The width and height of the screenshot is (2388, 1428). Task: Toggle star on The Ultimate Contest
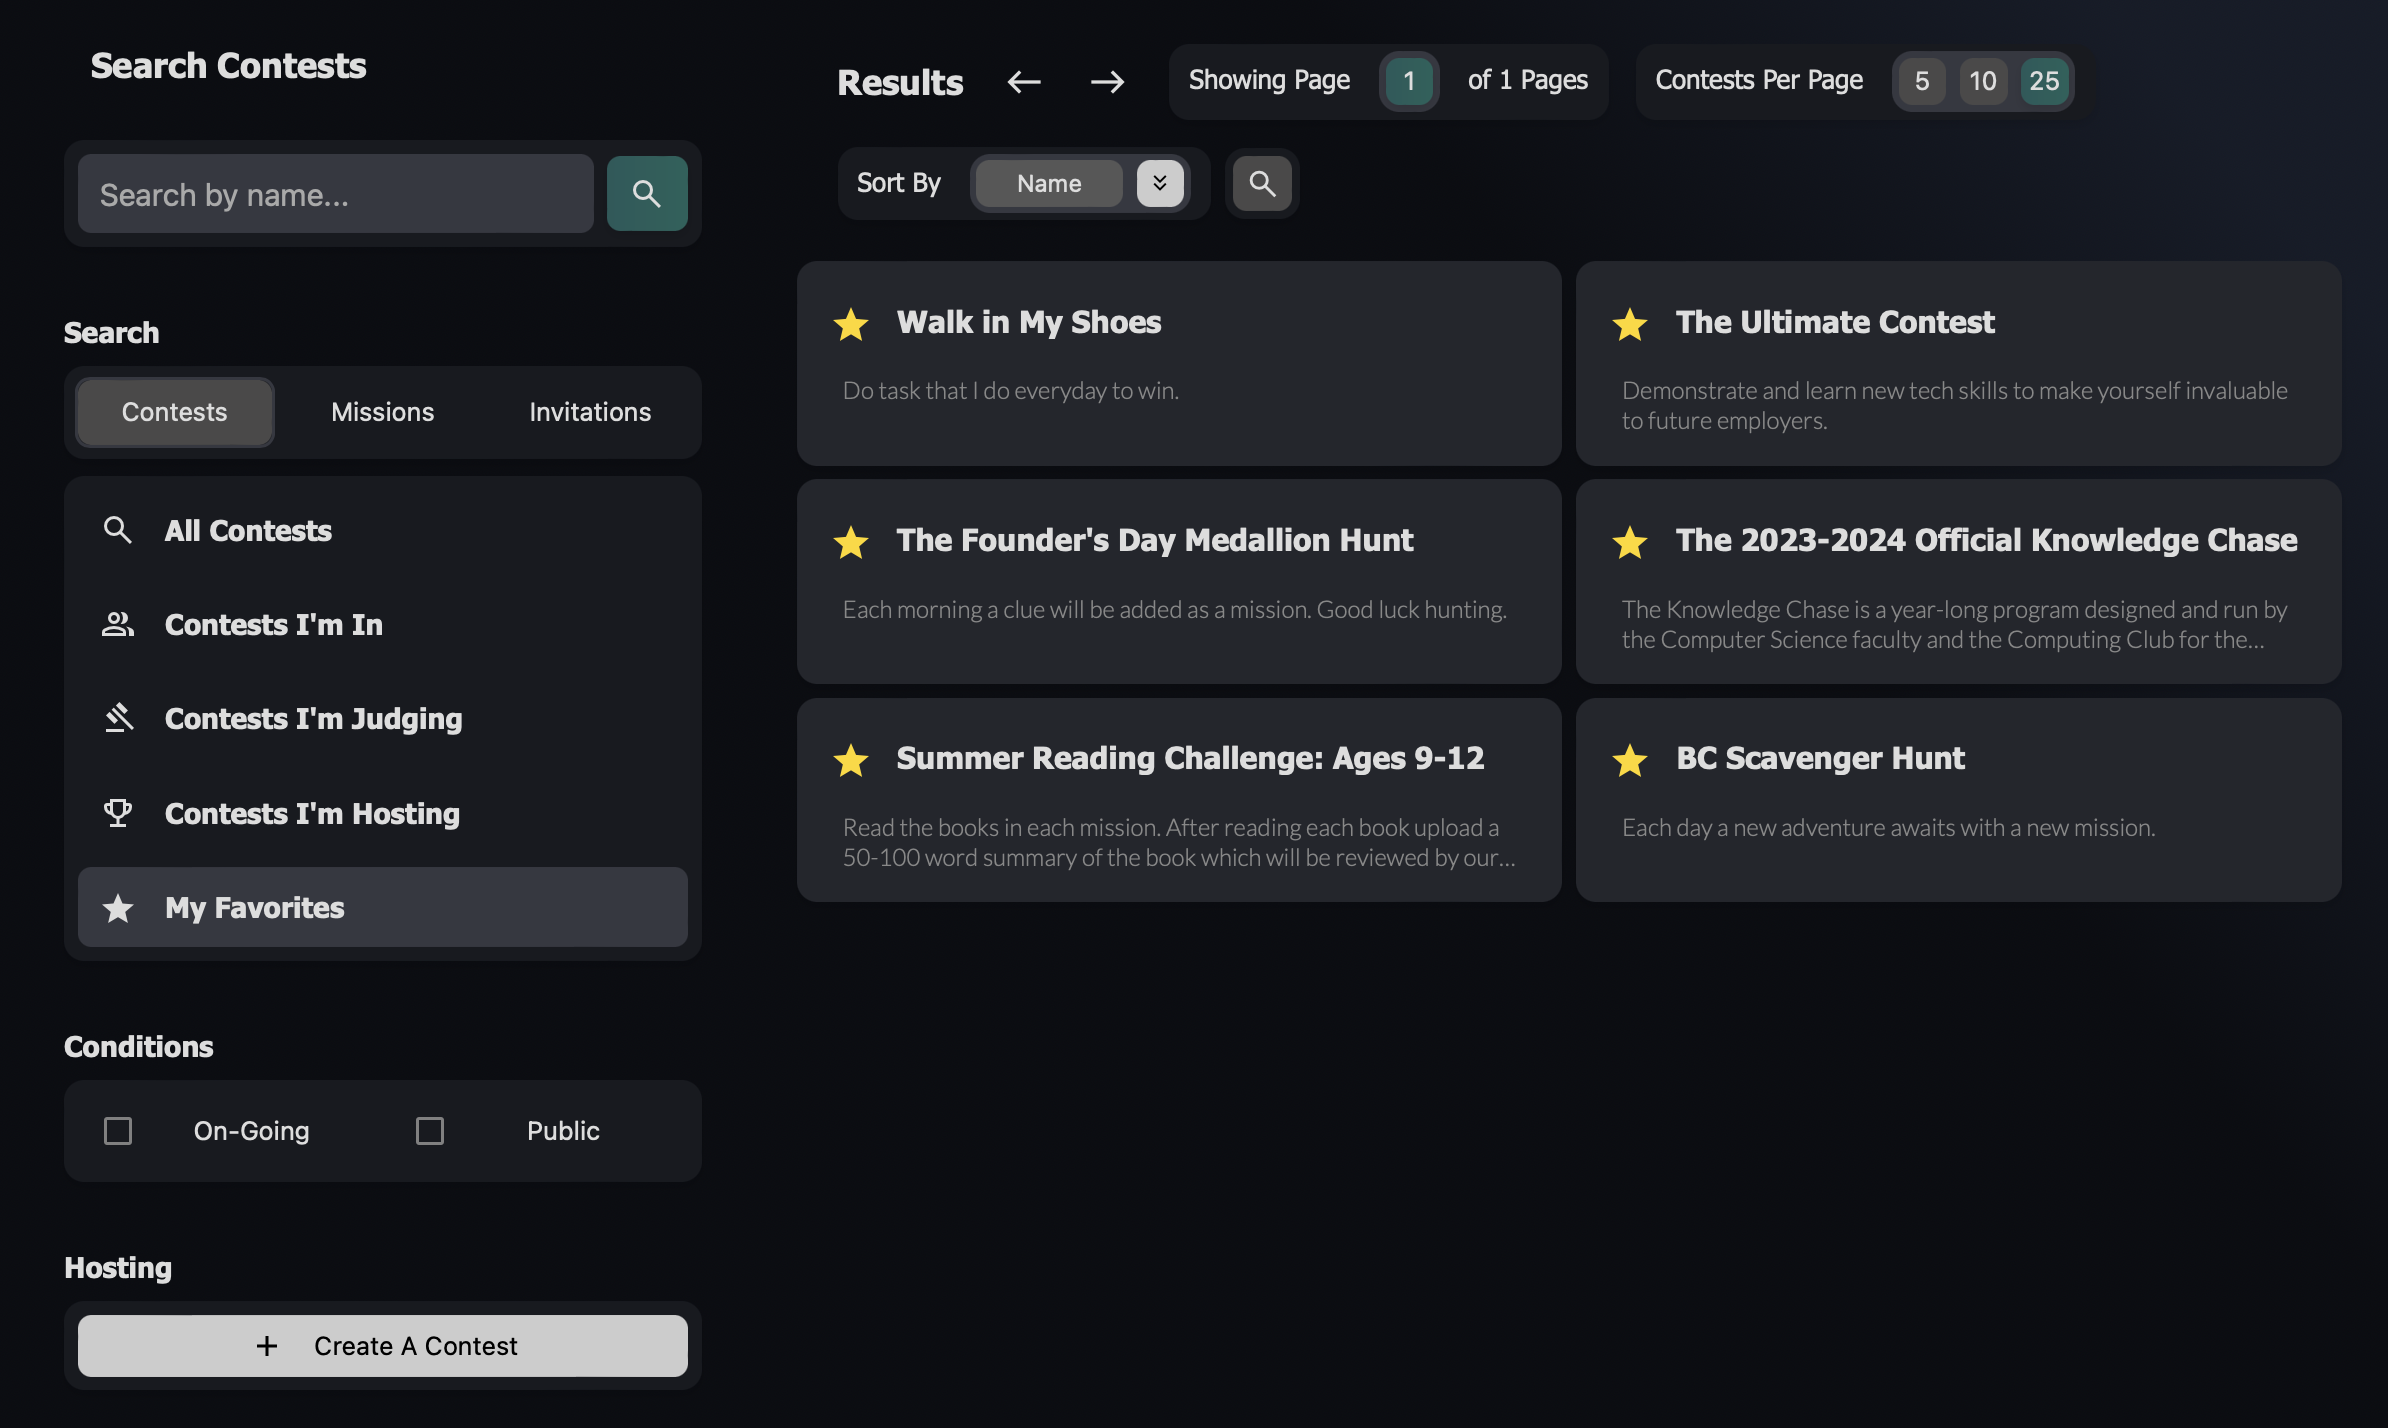pyautogui.click(x=1630, y=324)
